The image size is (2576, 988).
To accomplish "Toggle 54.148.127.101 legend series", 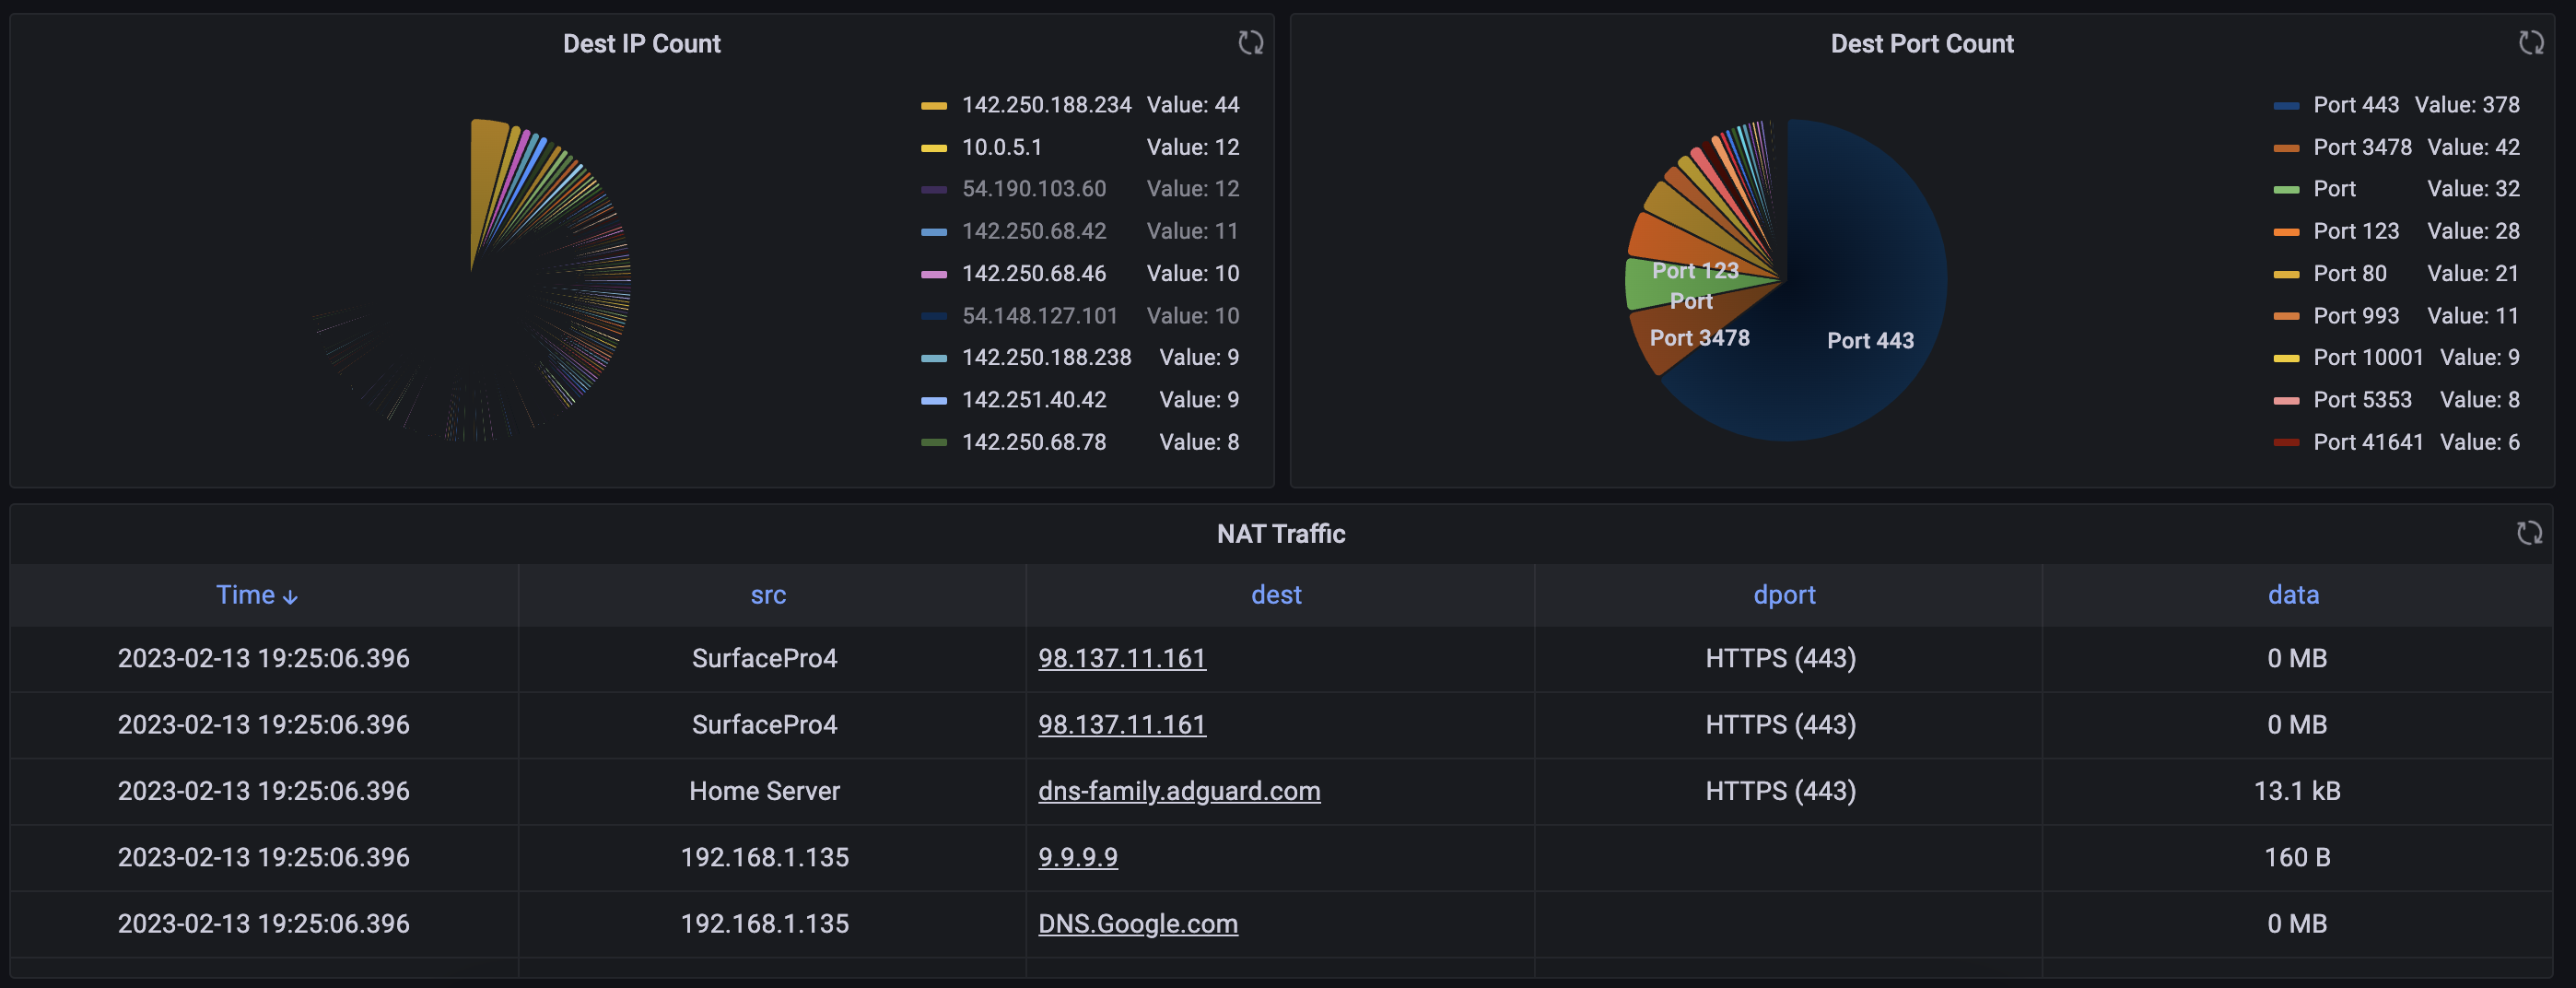I will [x=1039, y=316].
